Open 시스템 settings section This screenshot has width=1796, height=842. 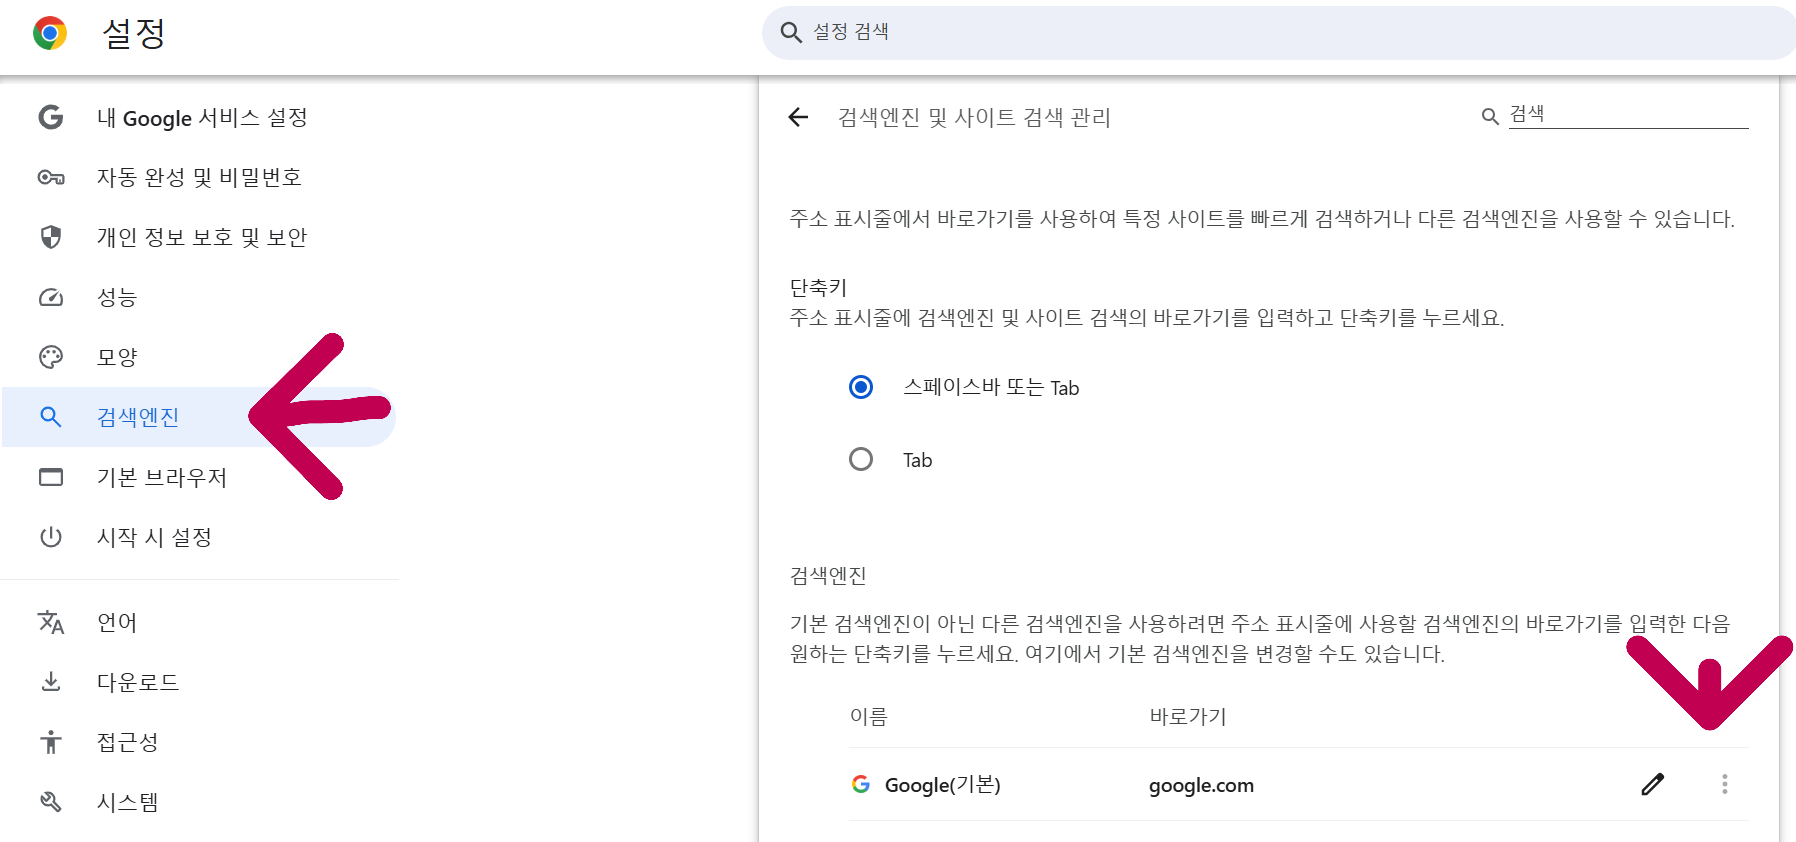128,802
